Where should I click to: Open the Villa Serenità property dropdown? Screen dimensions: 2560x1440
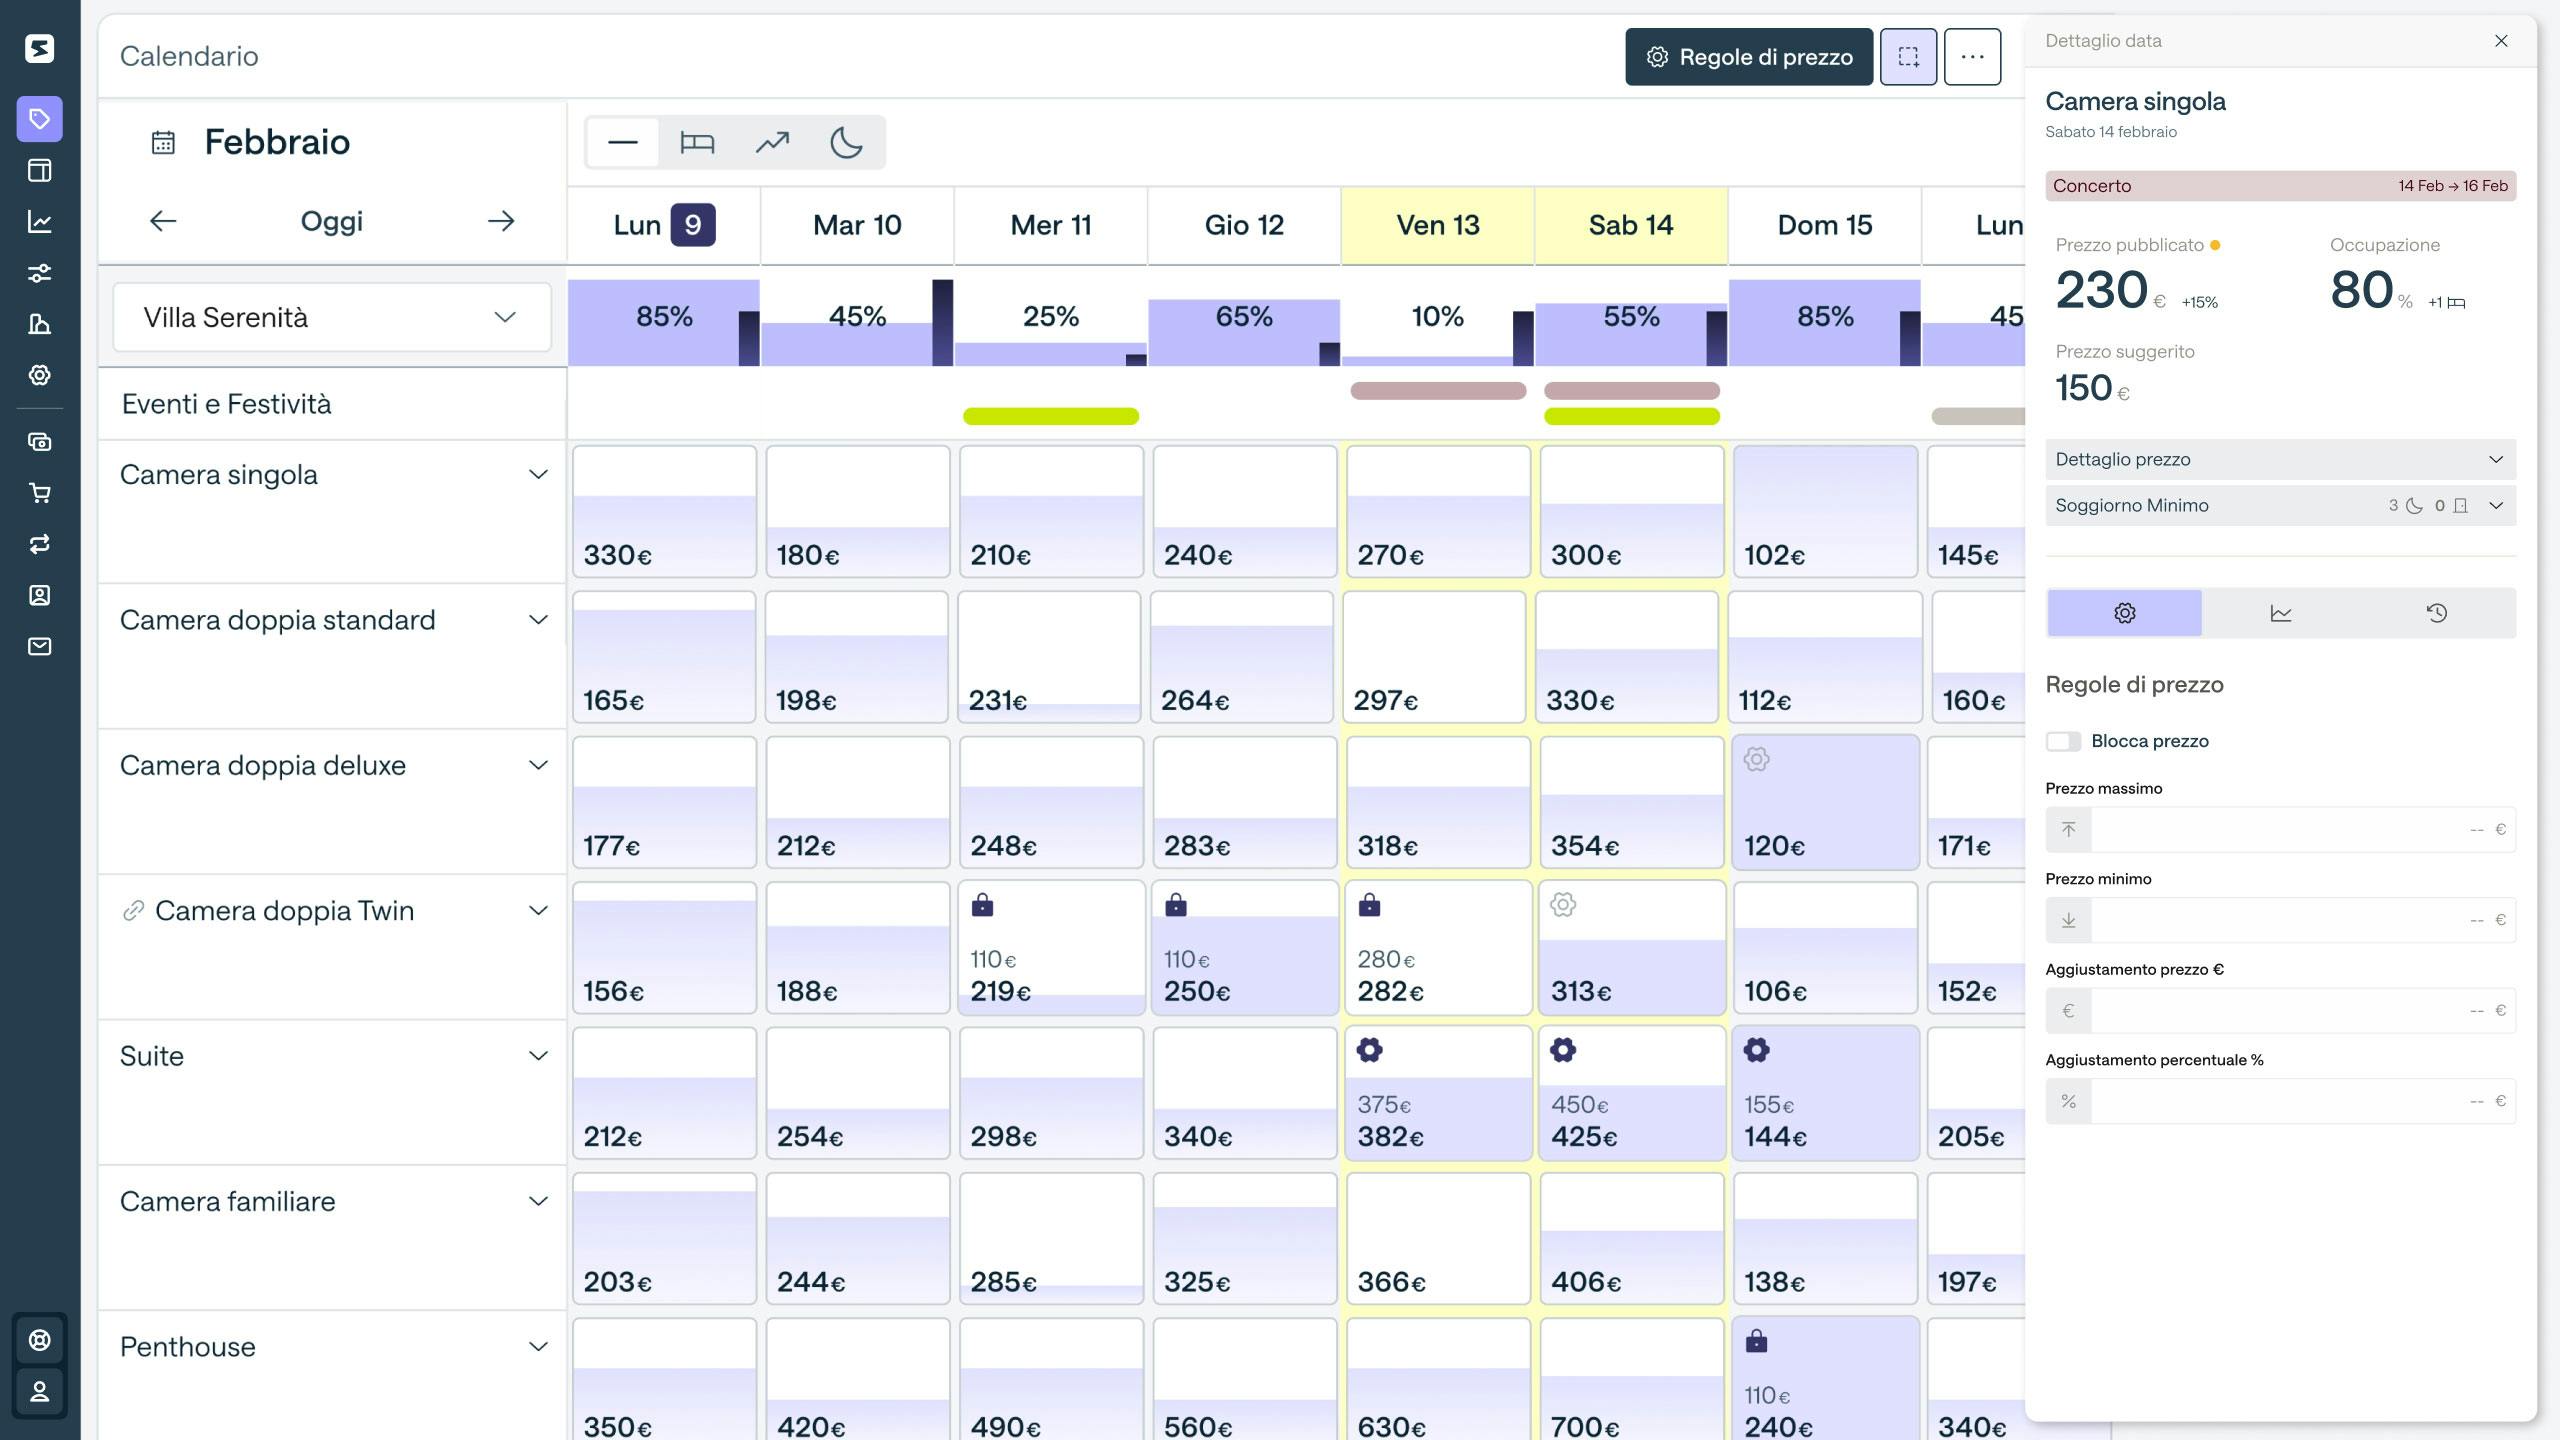click(x=332, y=317)
